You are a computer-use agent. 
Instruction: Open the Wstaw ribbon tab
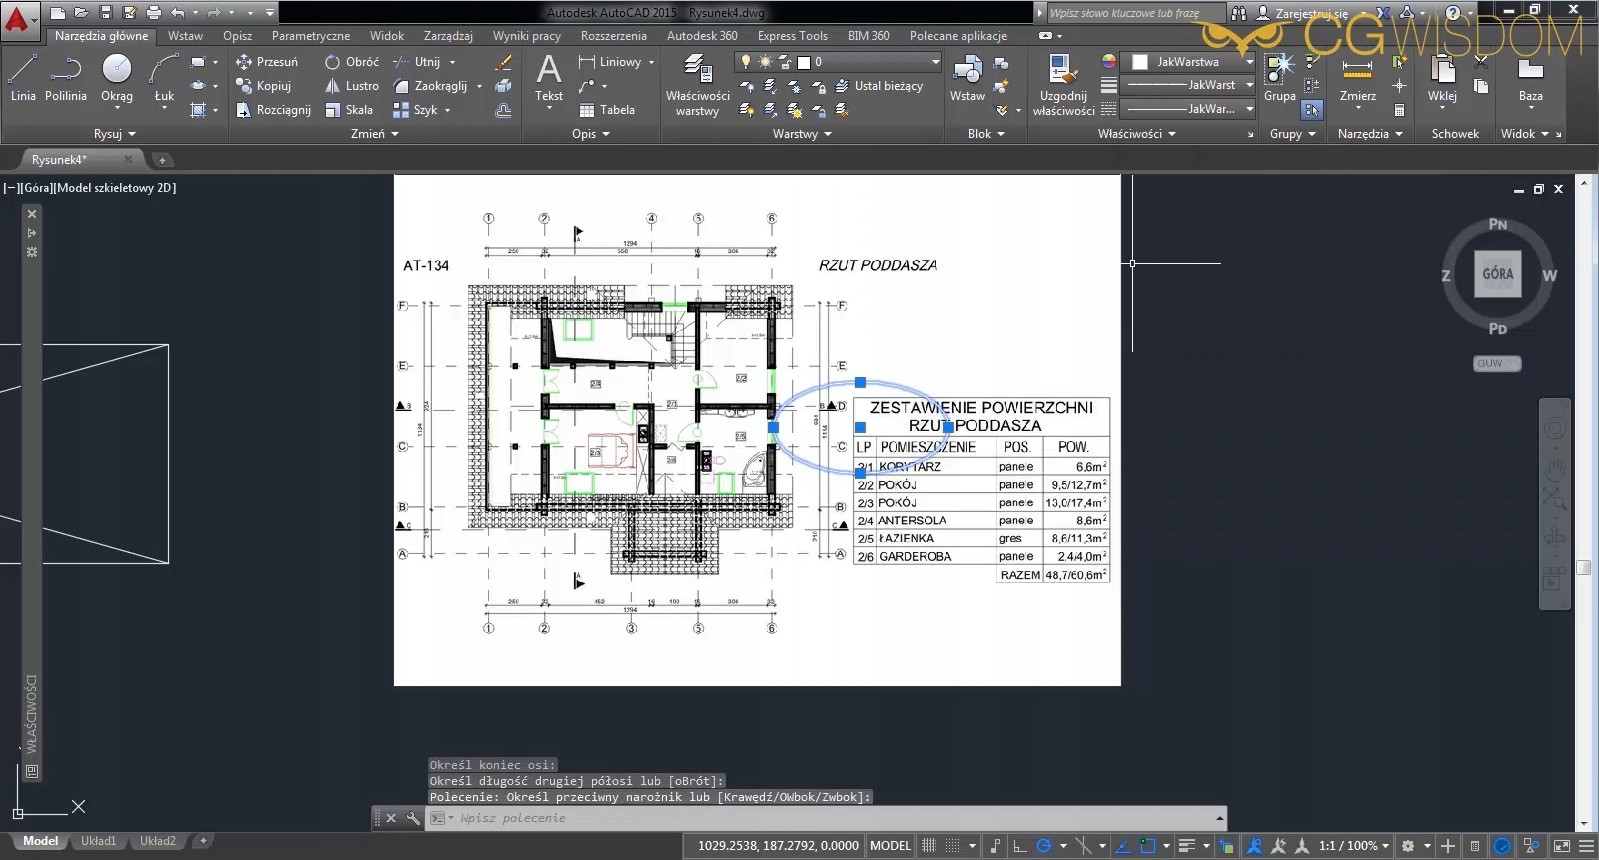point(185,36)
